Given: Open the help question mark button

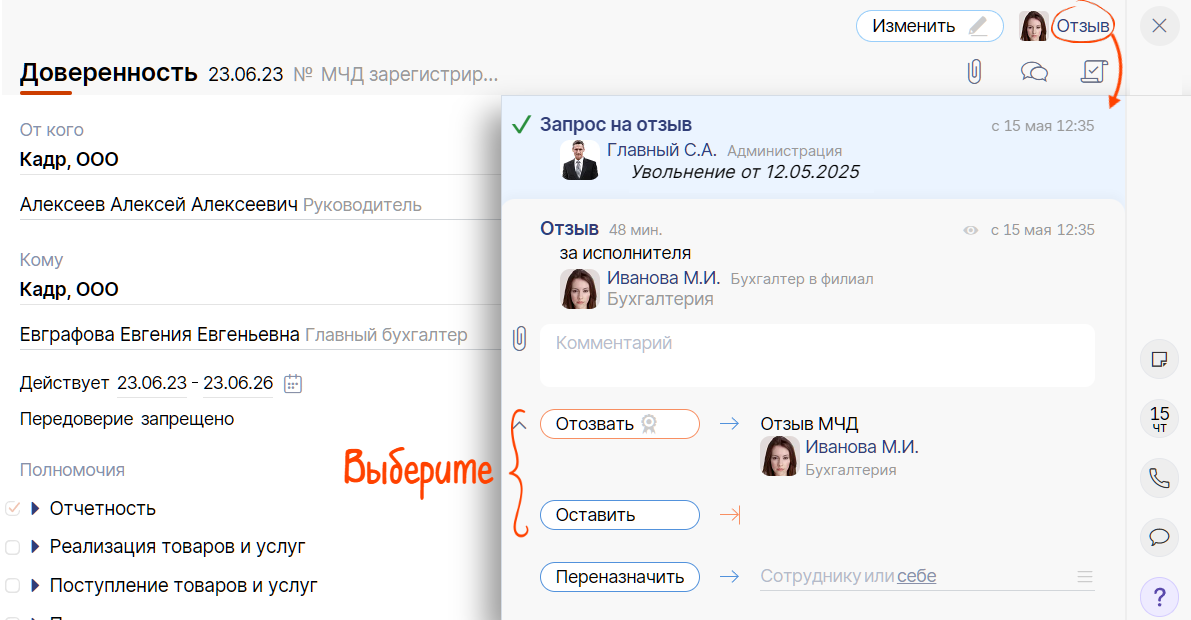Looking at the screenshot, I should coord(1159,598).
